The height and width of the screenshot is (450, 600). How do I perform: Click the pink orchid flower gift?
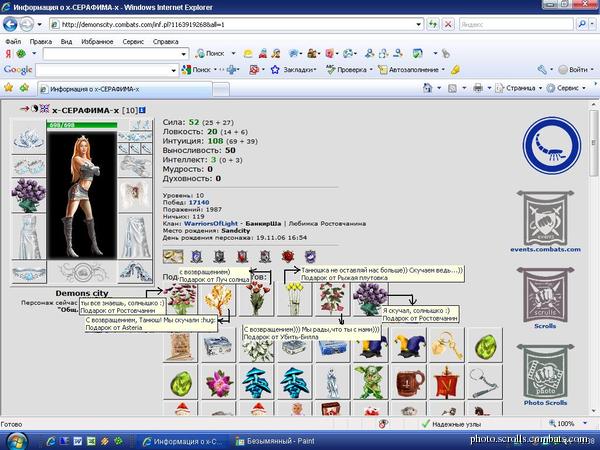(219, 382)
